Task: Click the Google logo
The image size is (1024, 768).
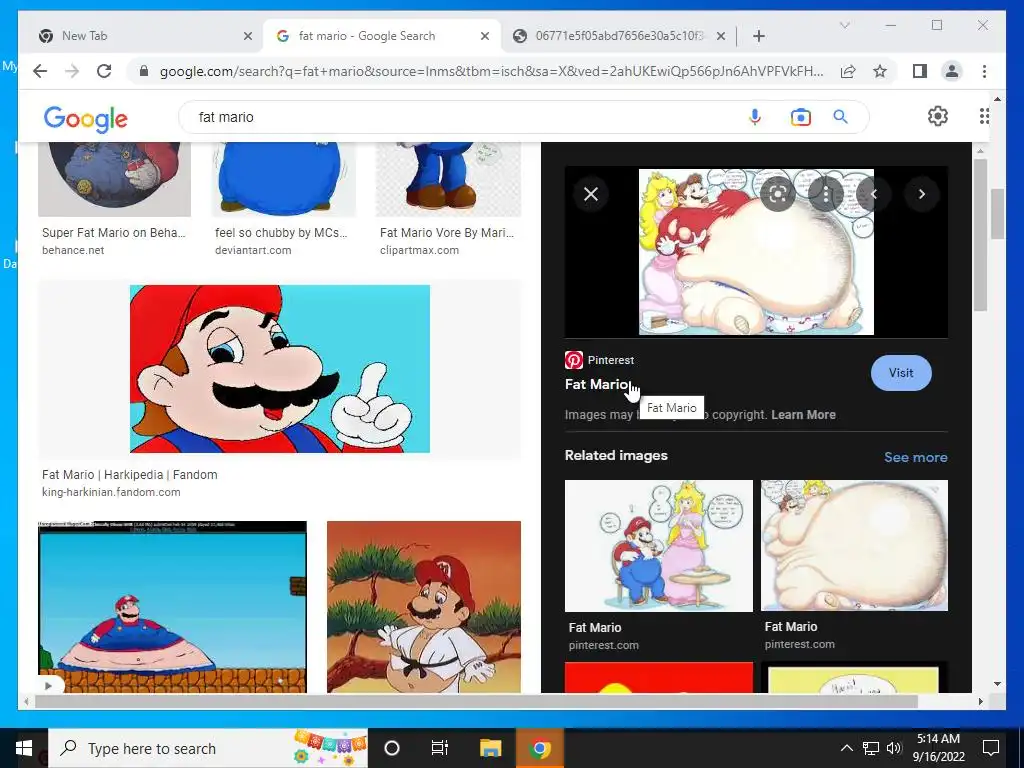Action: [86, 119]
